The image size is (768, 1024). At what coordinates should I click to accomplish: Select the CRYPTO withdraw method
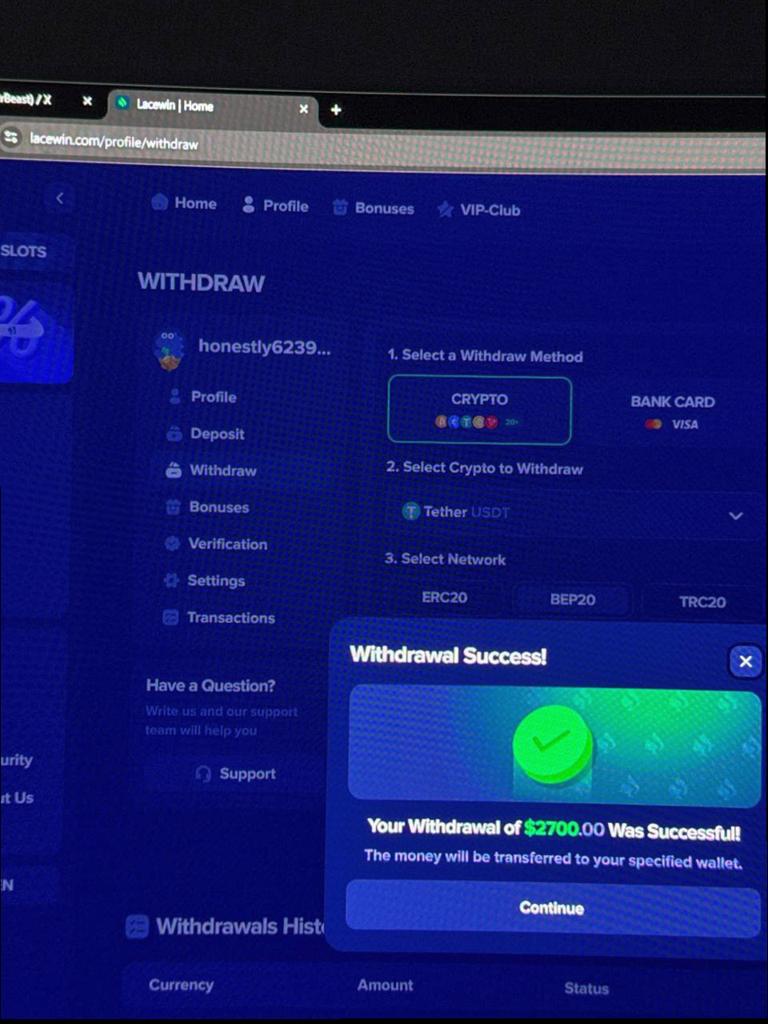(479, 411)
